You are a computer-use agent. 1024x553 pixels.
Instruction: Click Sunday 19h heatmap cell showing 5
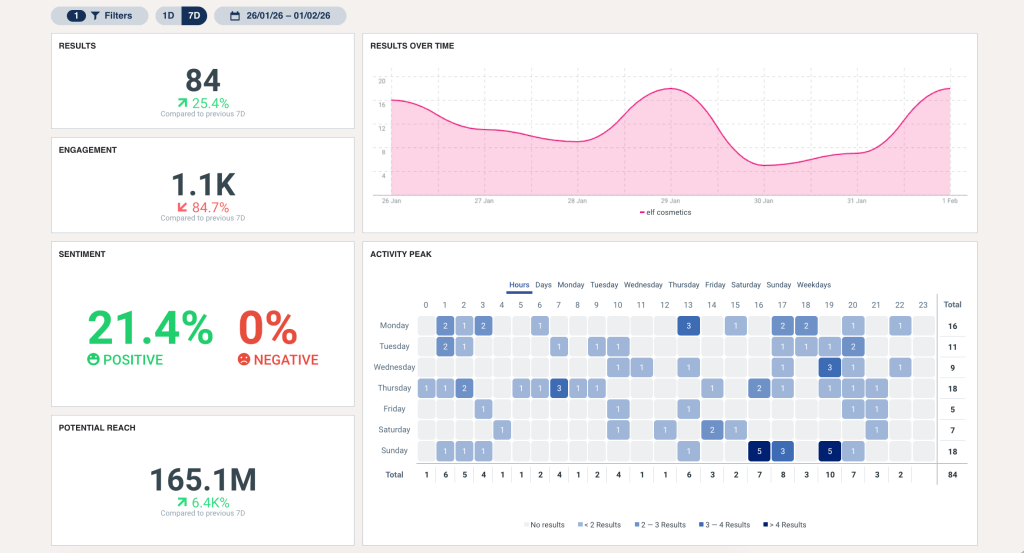(829, 450)
